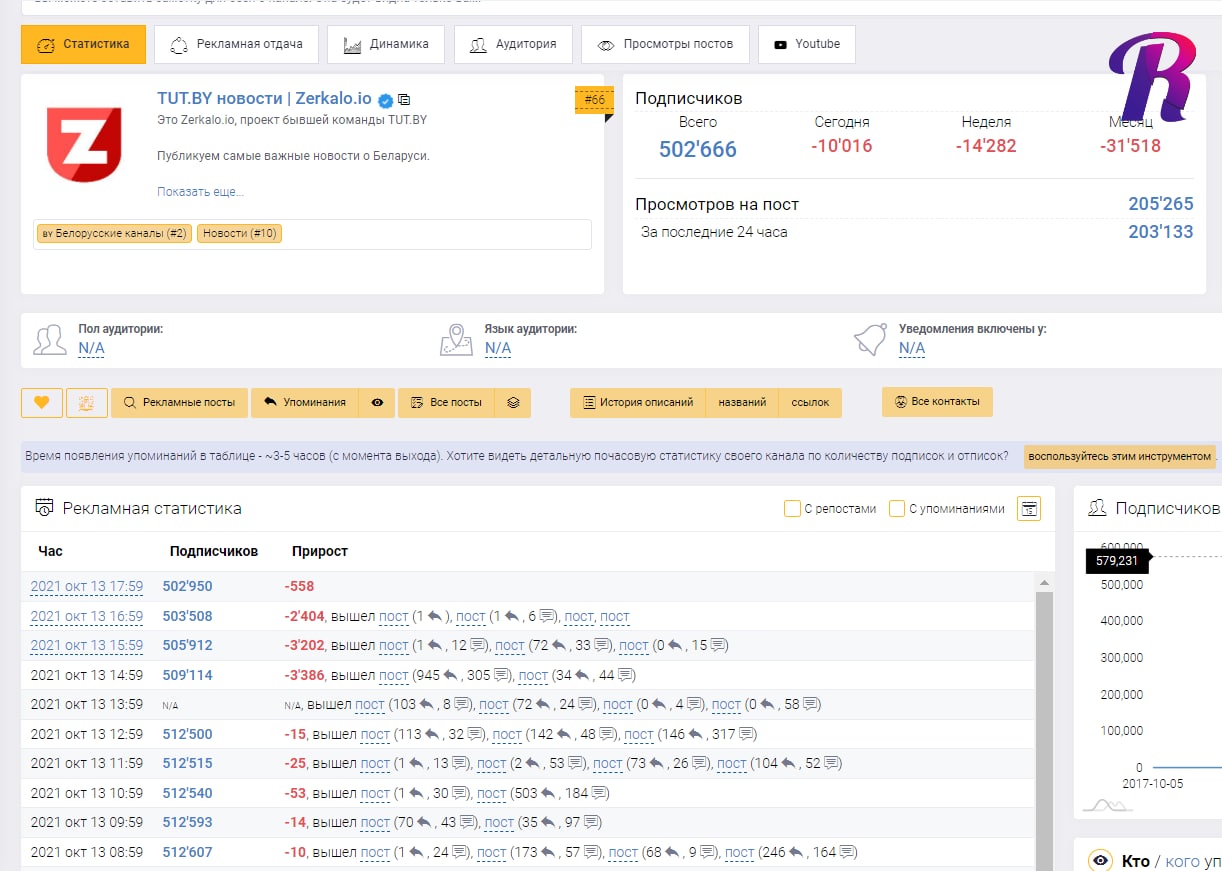Image resolution: width=1222 pixels, height=871 pixels.
Task: Click the clock icon beside Рекламная статистика
Action: (44, 508)
